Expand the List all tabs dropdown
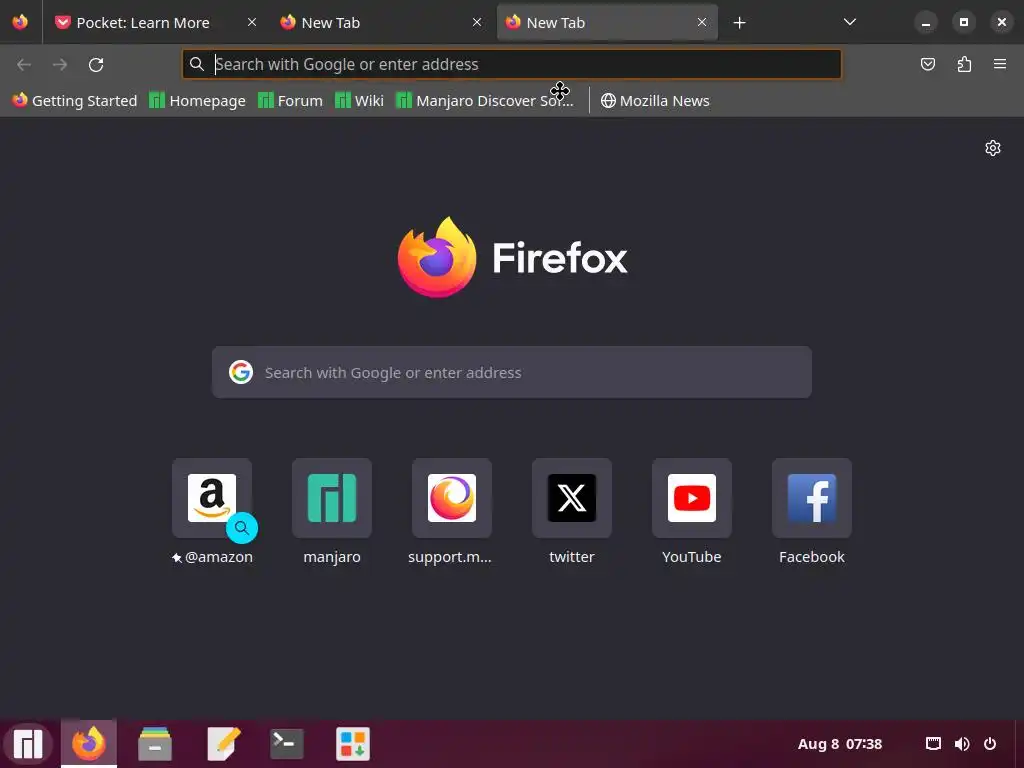This screenshot has width=1024, height=768. coord(850,22)
